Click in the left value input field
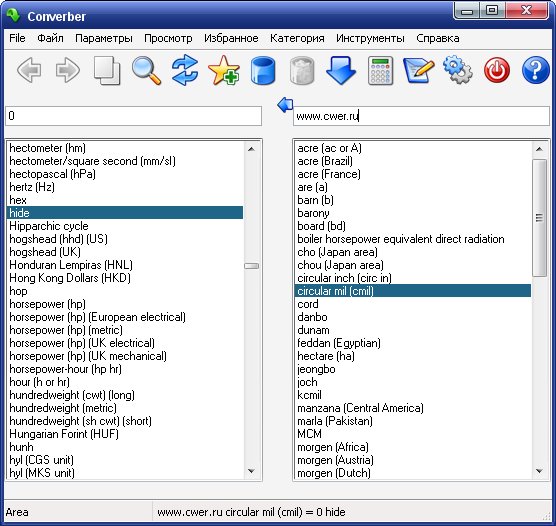The image size is (556, 526). click(x=134, y=116)
